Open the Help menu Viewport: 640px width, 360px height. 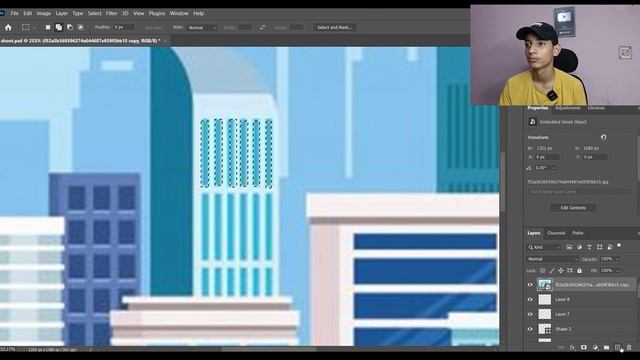pyautogui.click(x=198, y=13)
